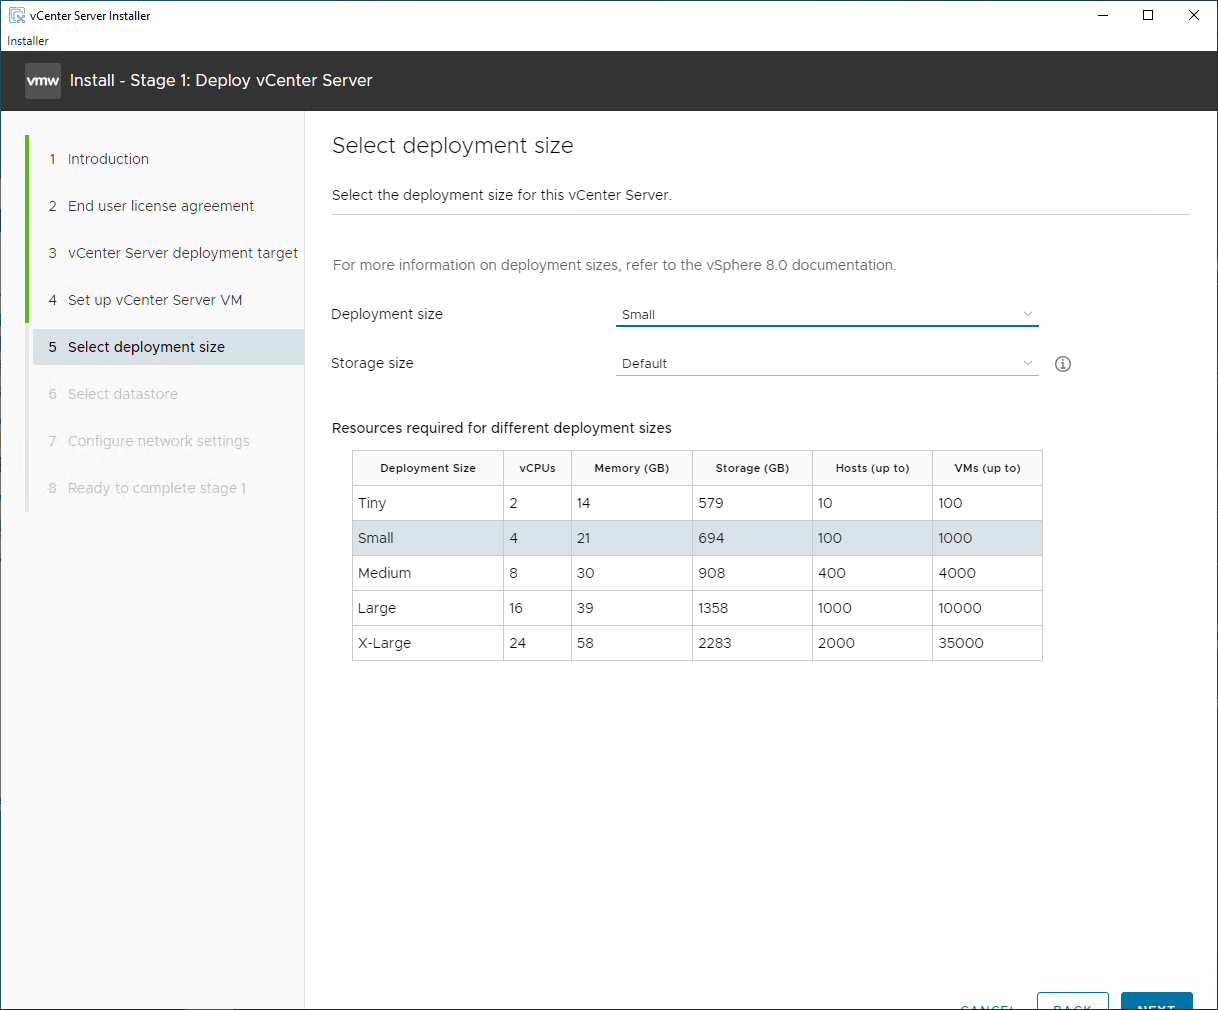Screen dimensions: 1218x1010
Task: Open vCenter Server deployment target step
Action: [182, 253]
